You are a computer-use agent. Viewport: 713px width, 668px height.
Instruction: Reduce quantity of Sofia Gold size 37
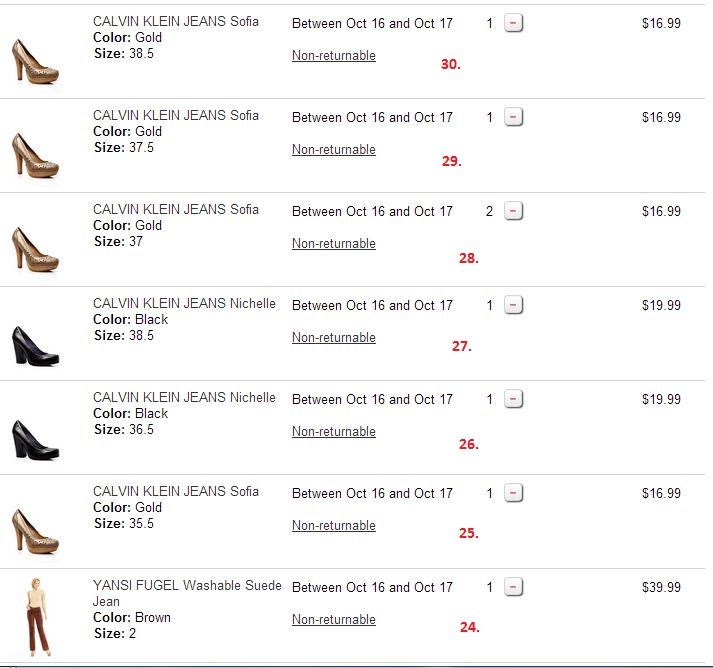pos(513,211)
